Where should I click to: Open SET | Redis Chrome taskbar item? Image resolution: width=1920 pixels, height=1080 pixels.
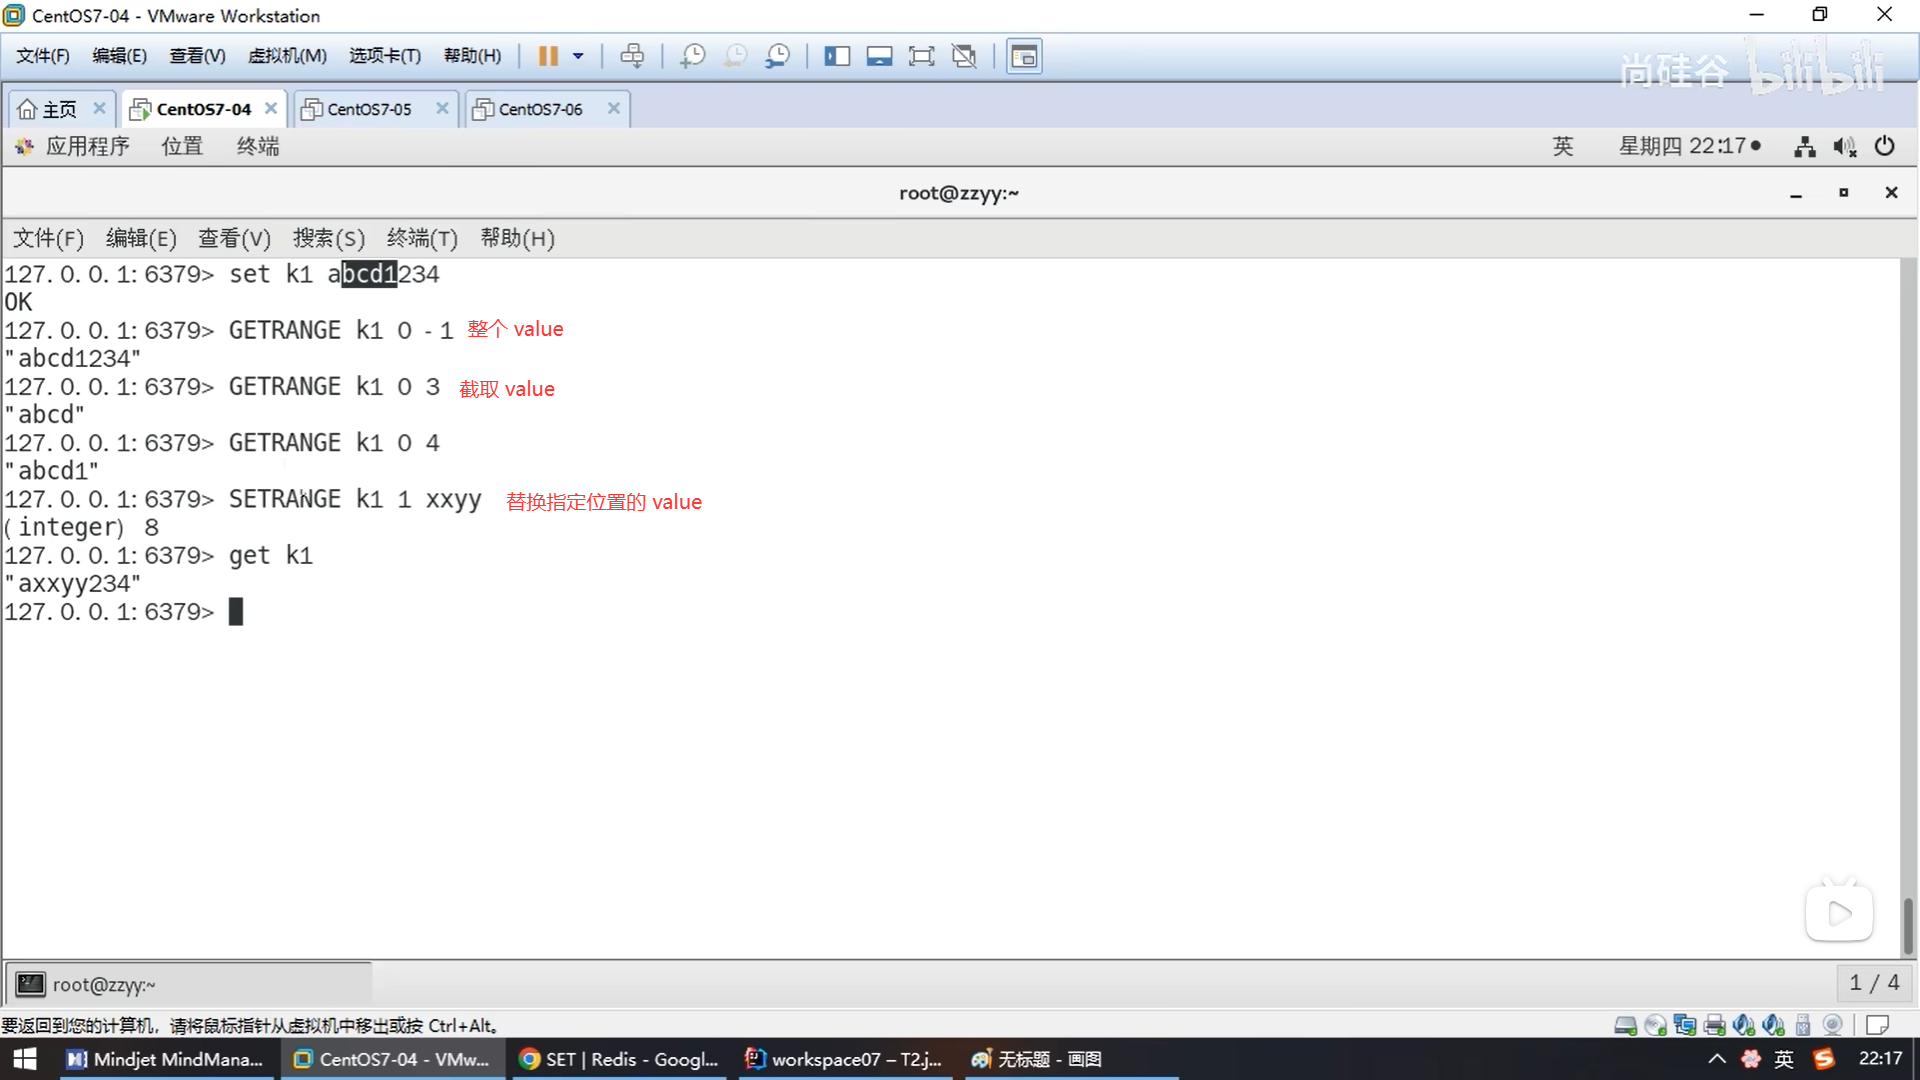pyautogui.click(x=620, y=1059)
